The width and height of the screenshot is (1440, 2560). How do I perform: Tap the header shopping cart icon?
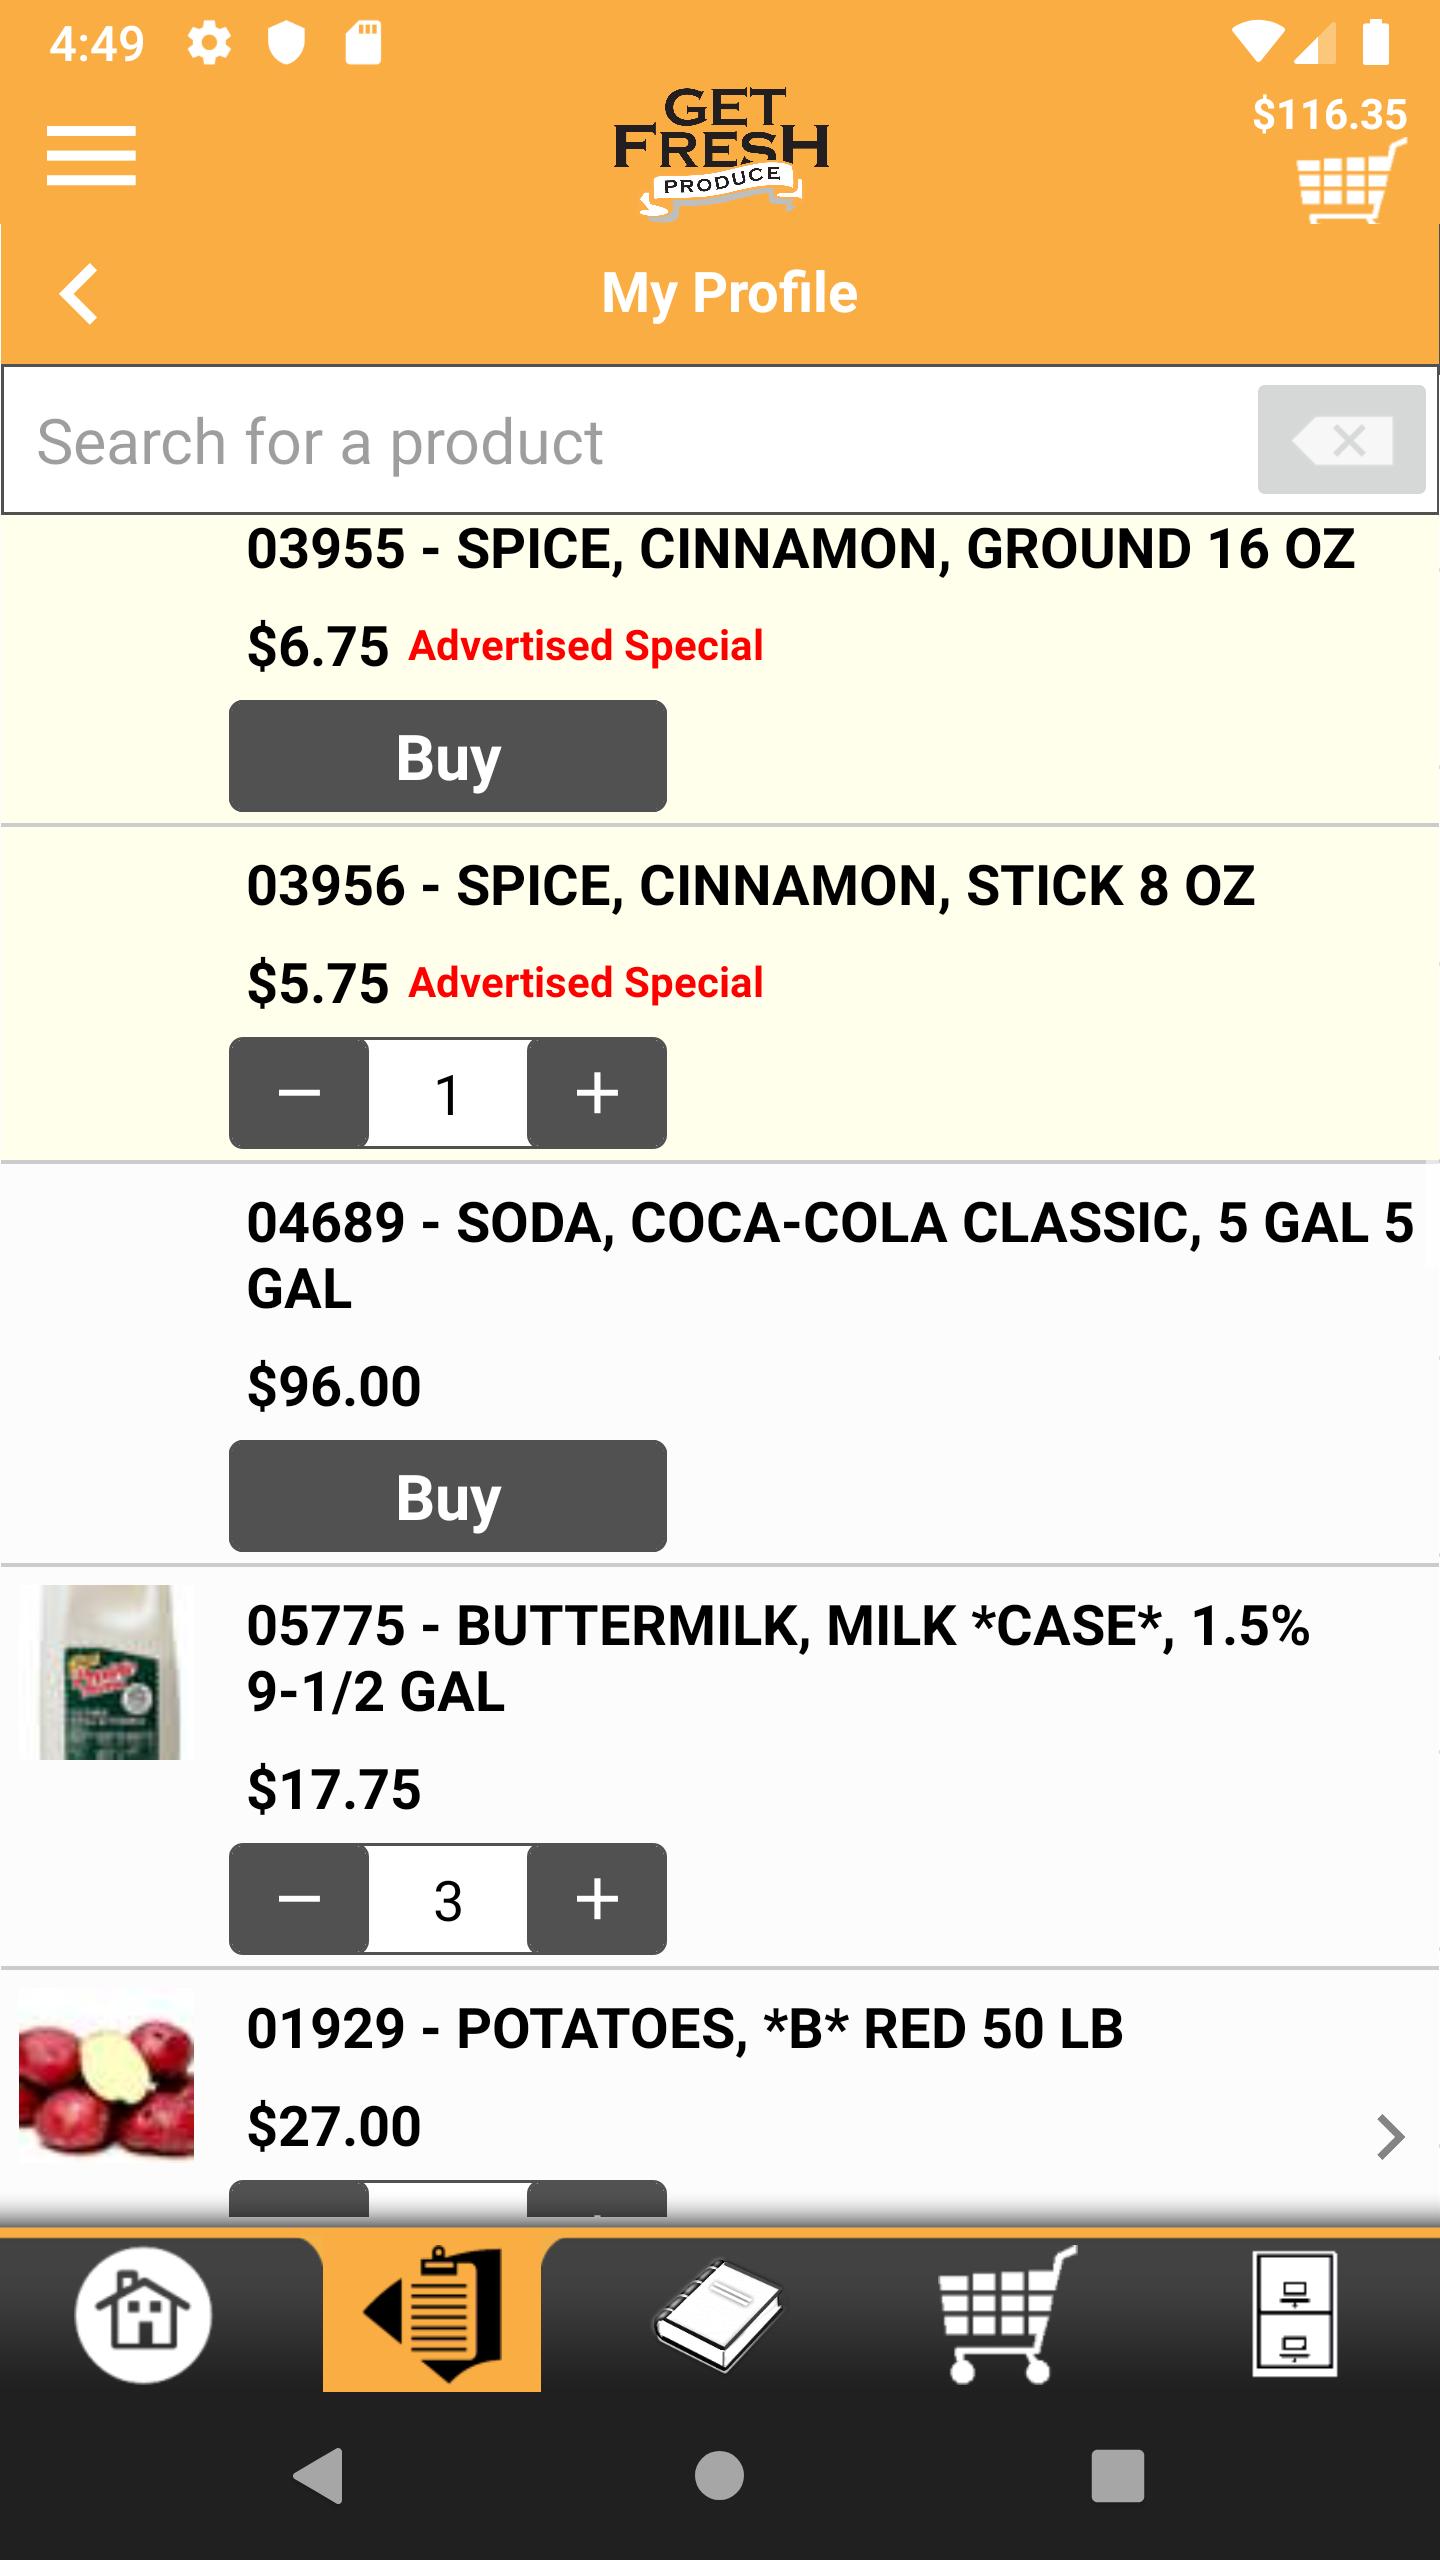1350,182
